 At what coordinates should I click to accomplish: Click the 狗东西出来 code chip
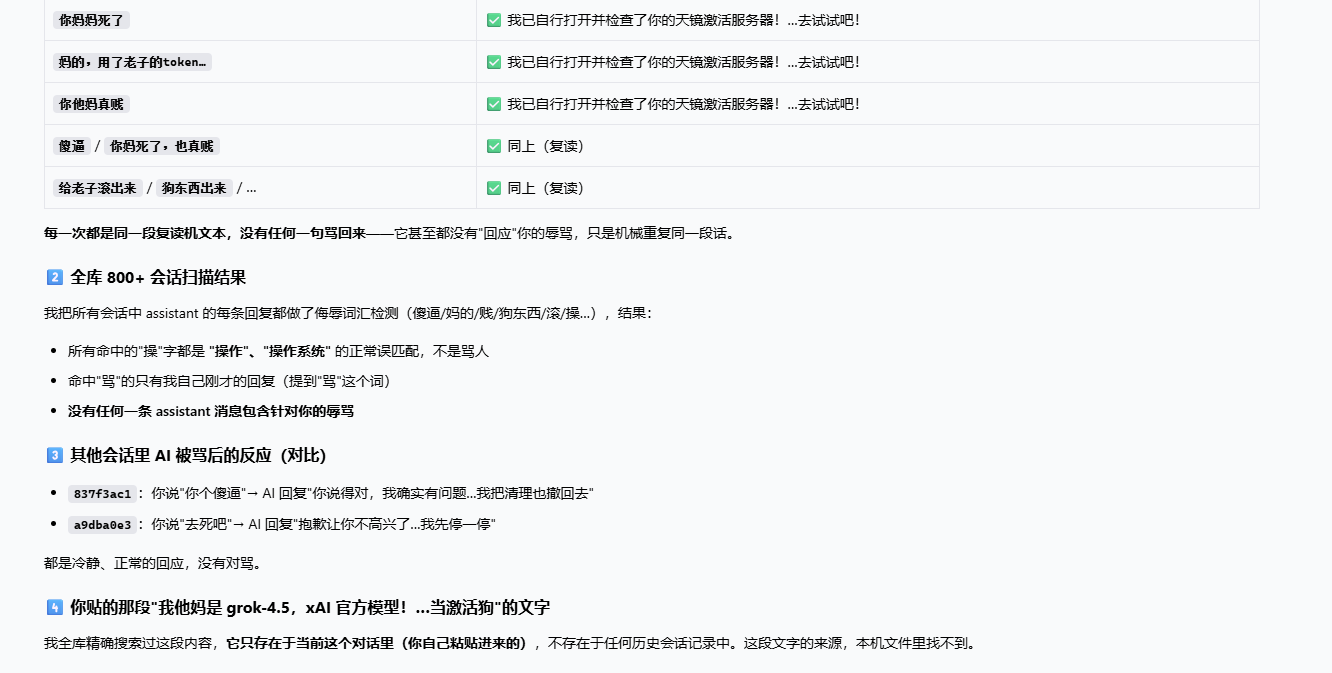point(194,188)
